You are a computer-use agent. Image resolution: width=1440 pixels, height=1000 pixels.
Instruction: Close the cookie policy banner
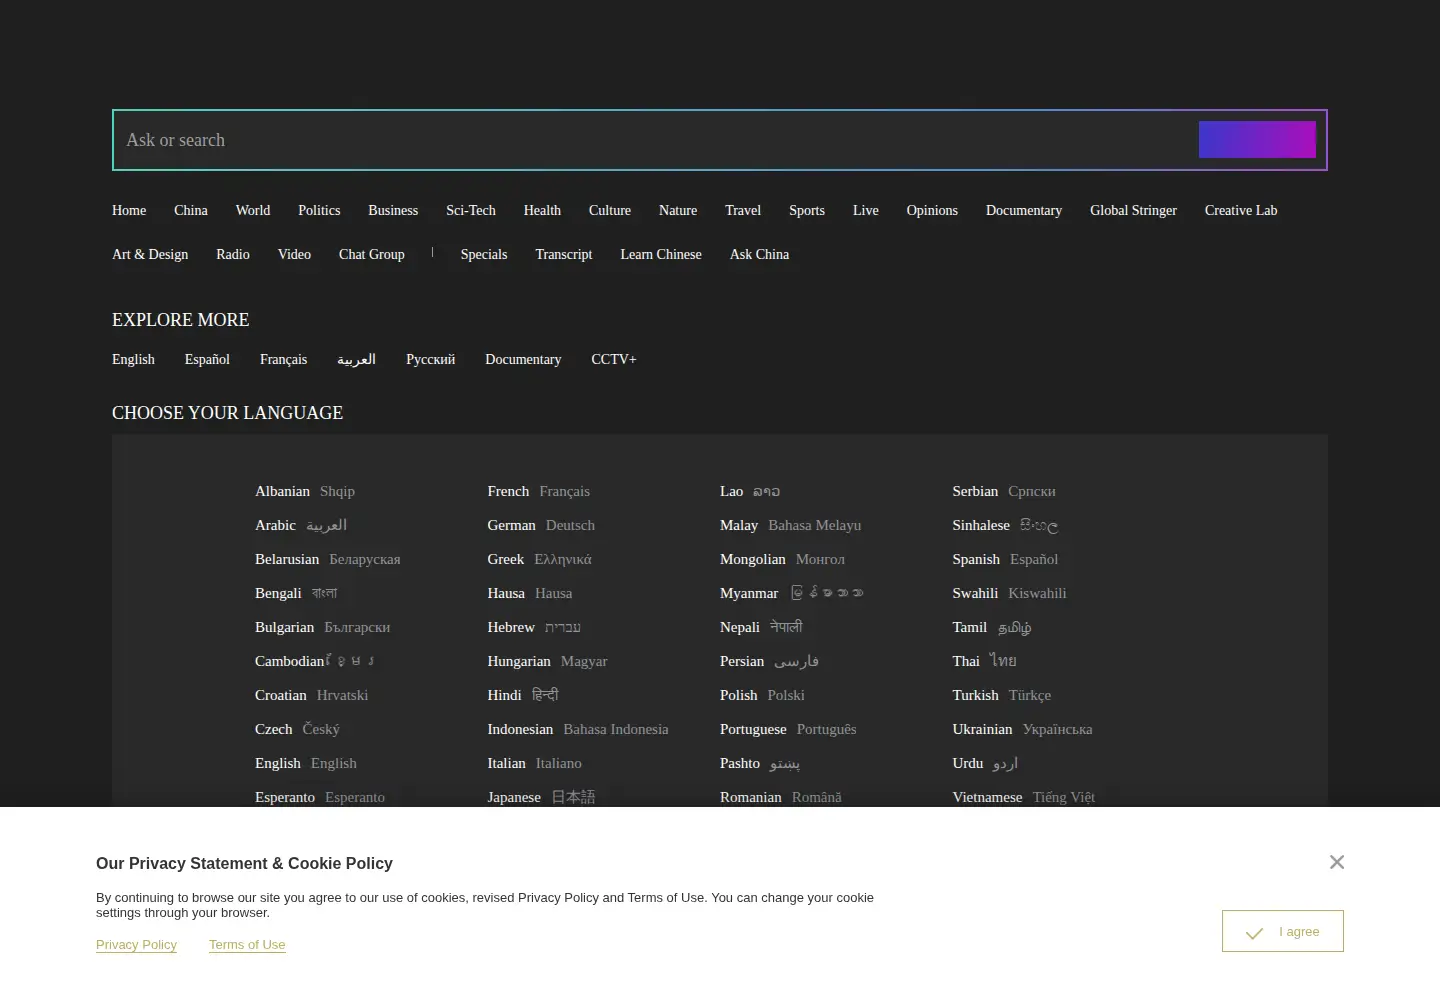tap(1337, 862)
